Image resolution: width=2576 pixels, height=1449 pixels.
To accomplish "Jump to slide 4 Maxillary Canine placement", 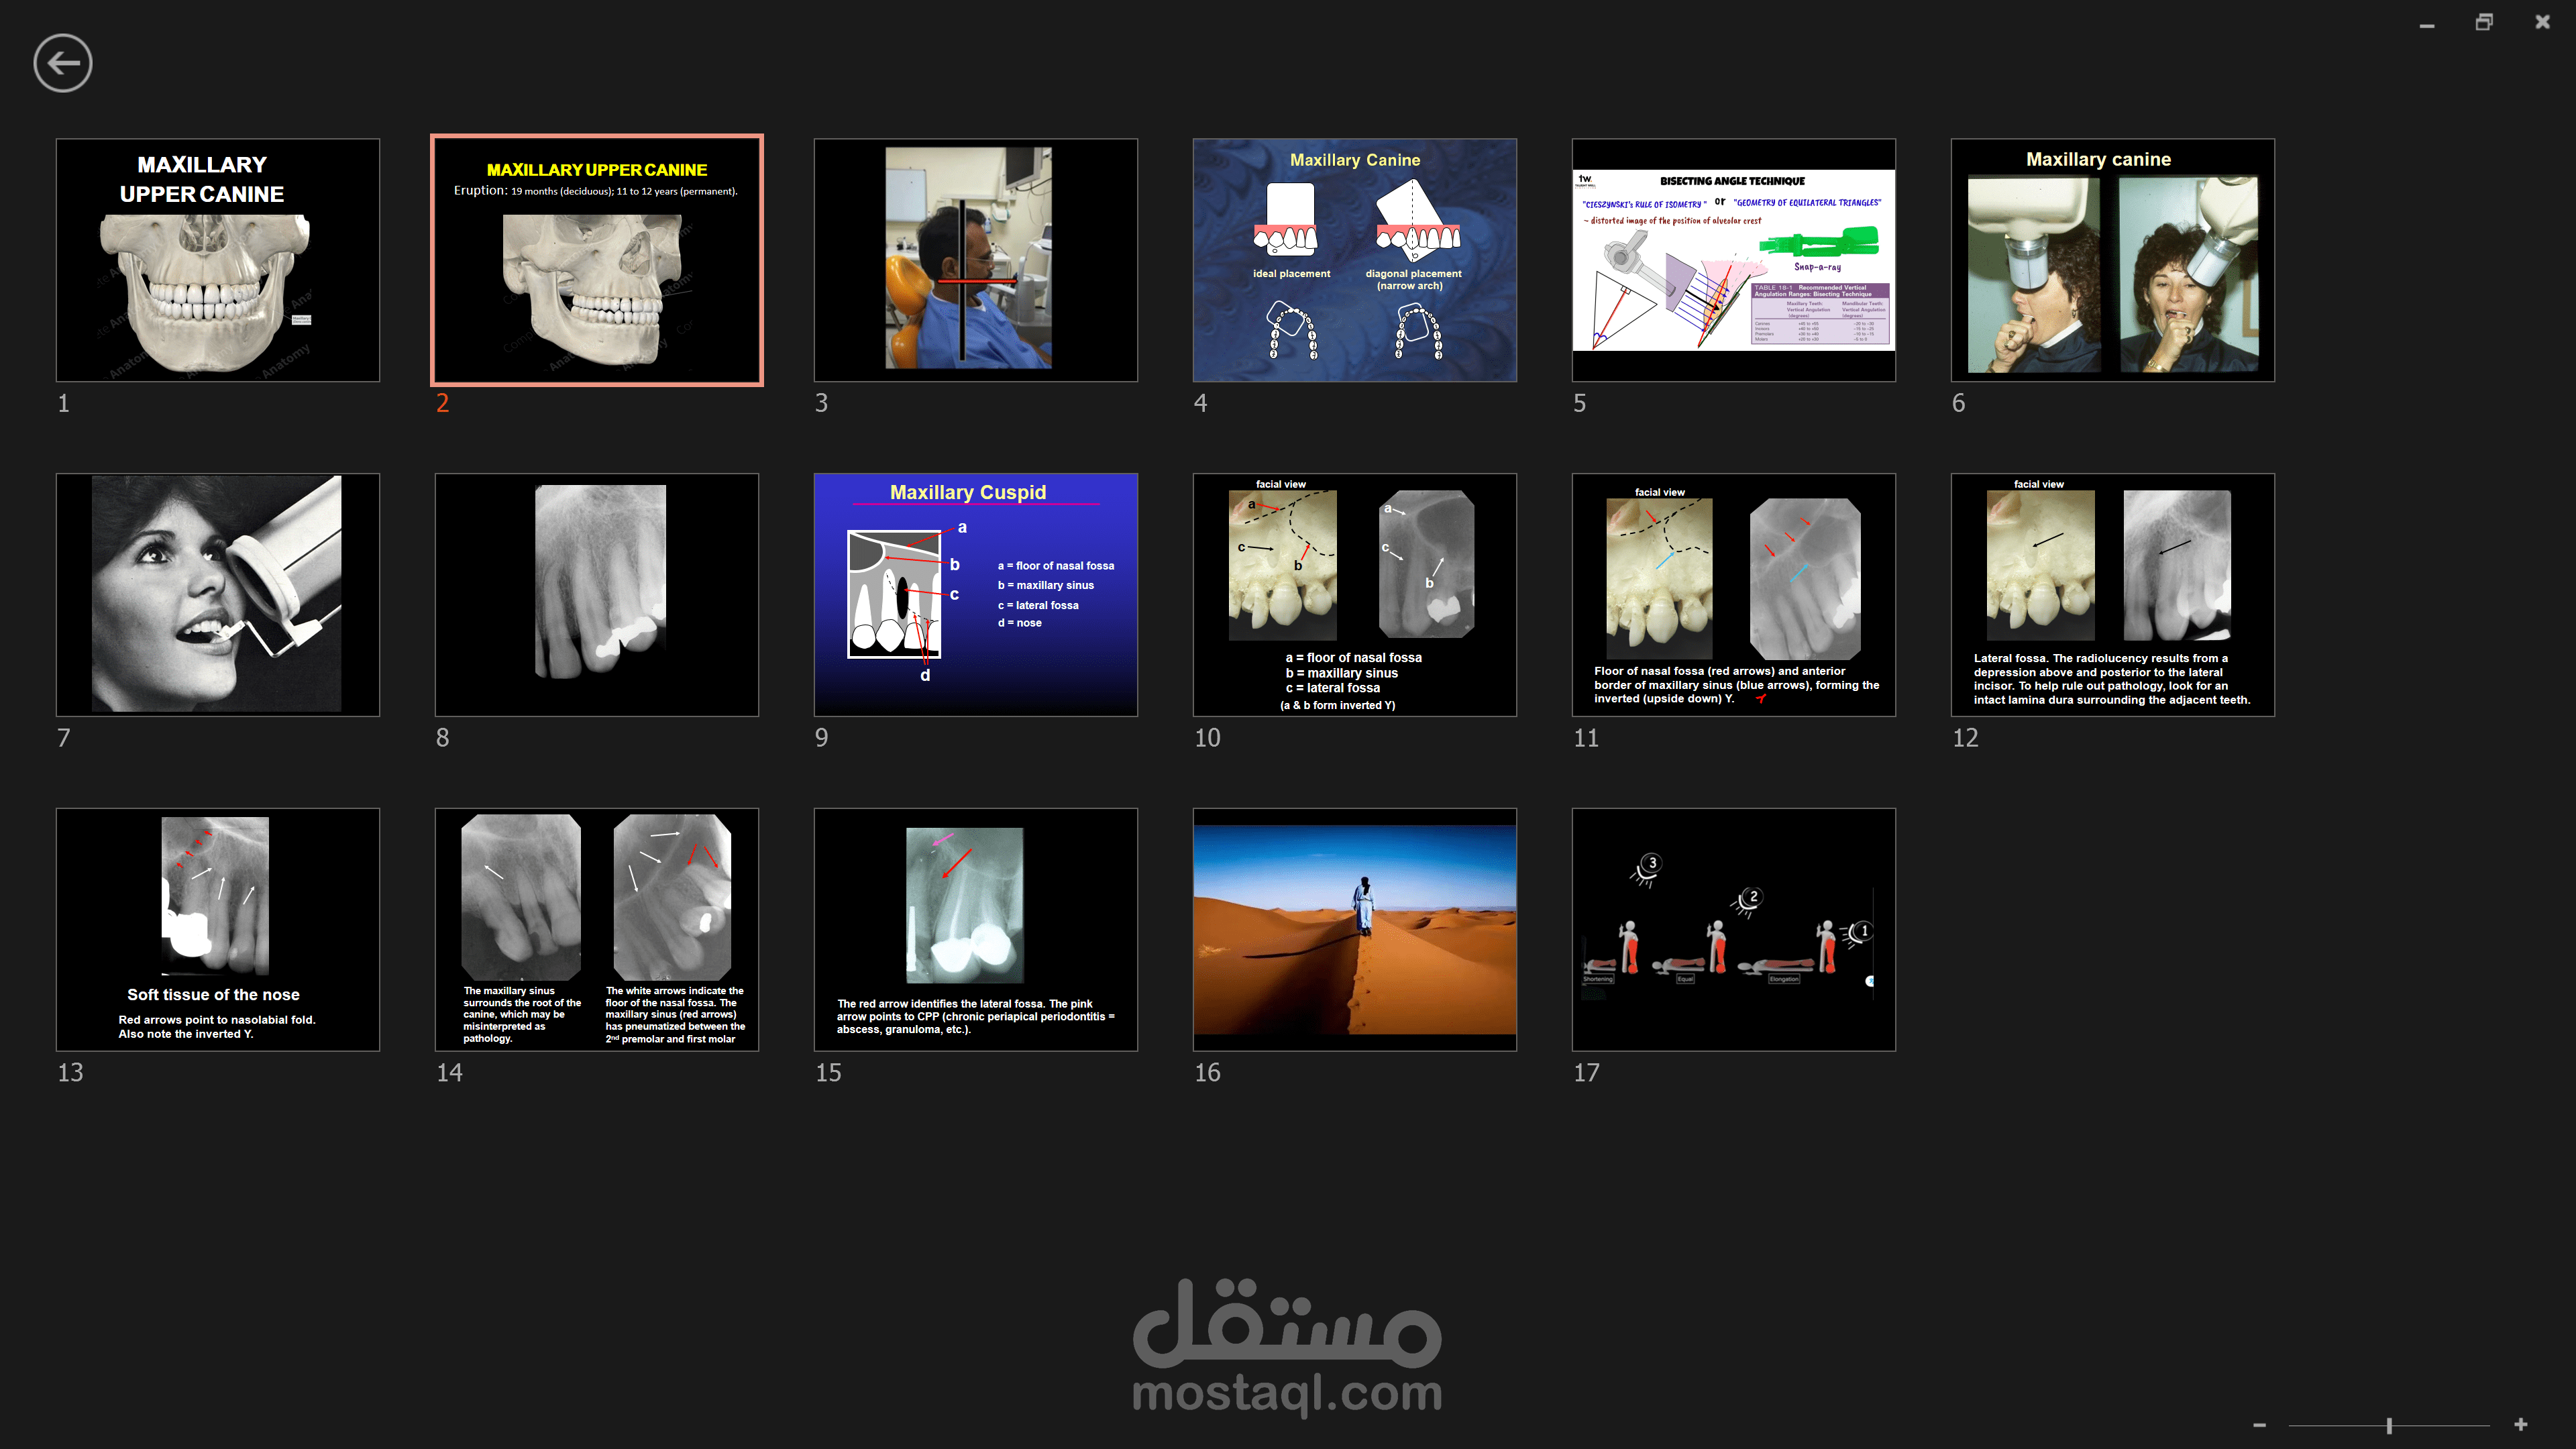I will [1355, 260].
